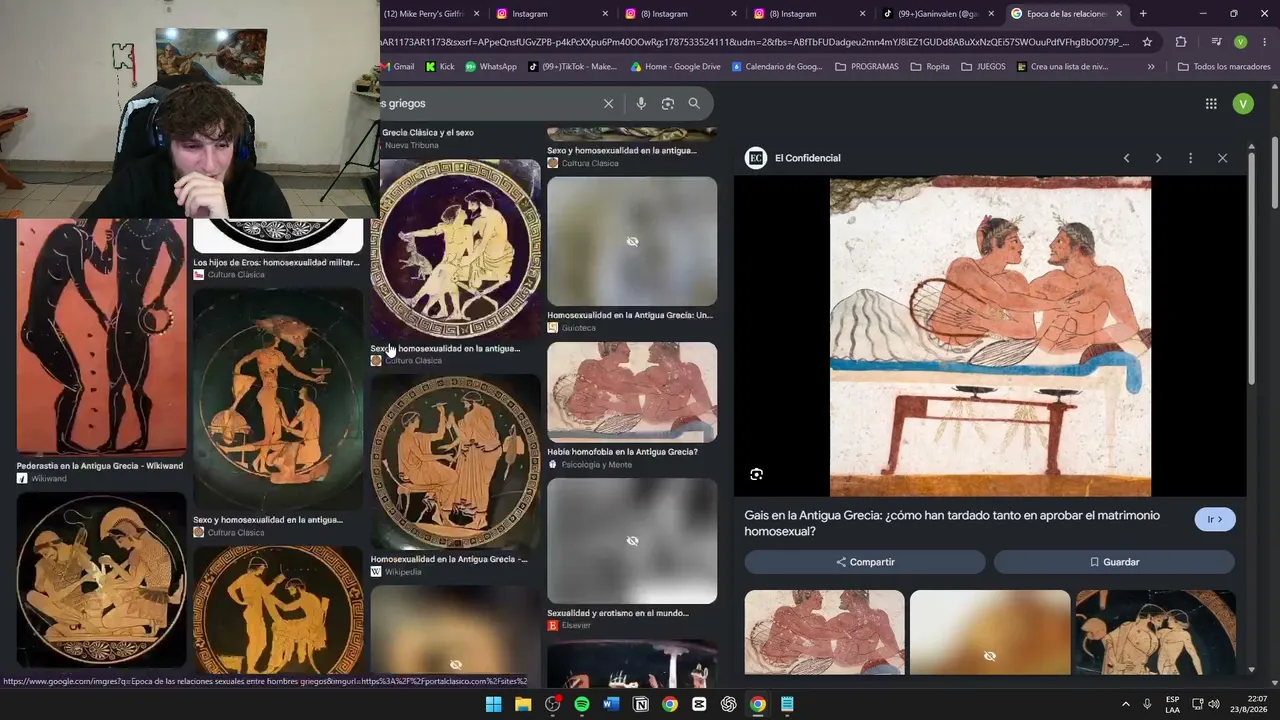
Task: Click the browser address bar URL
Action: 755,42
